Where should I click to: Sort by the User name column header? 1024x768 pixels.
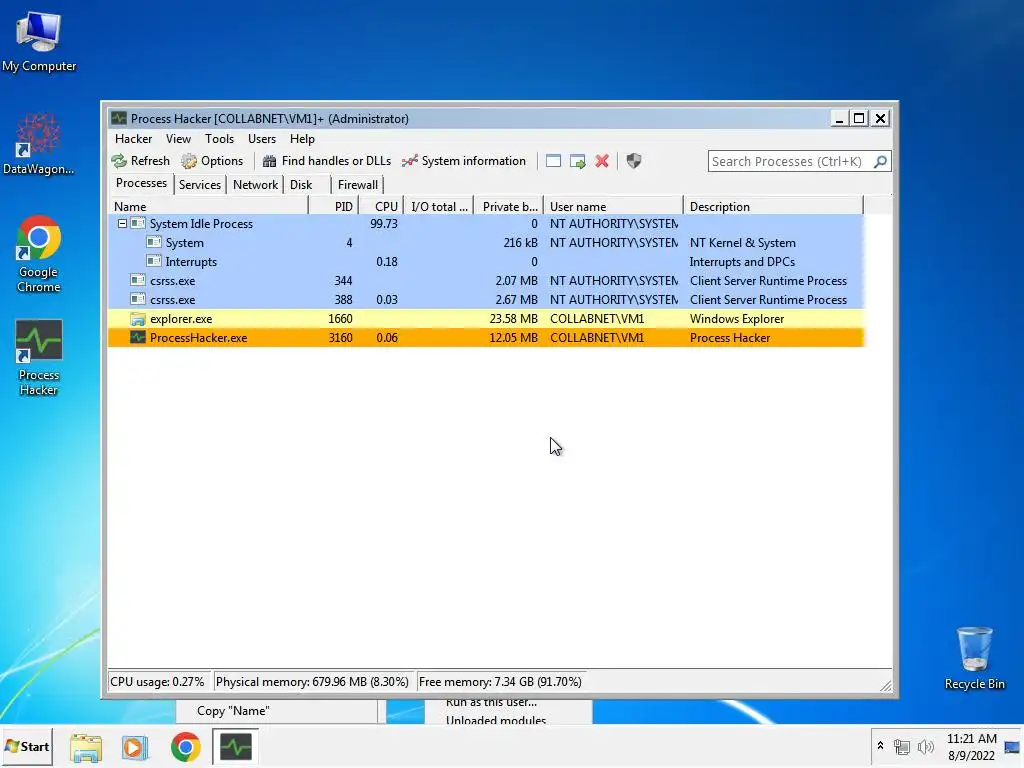tap(613, 206)
